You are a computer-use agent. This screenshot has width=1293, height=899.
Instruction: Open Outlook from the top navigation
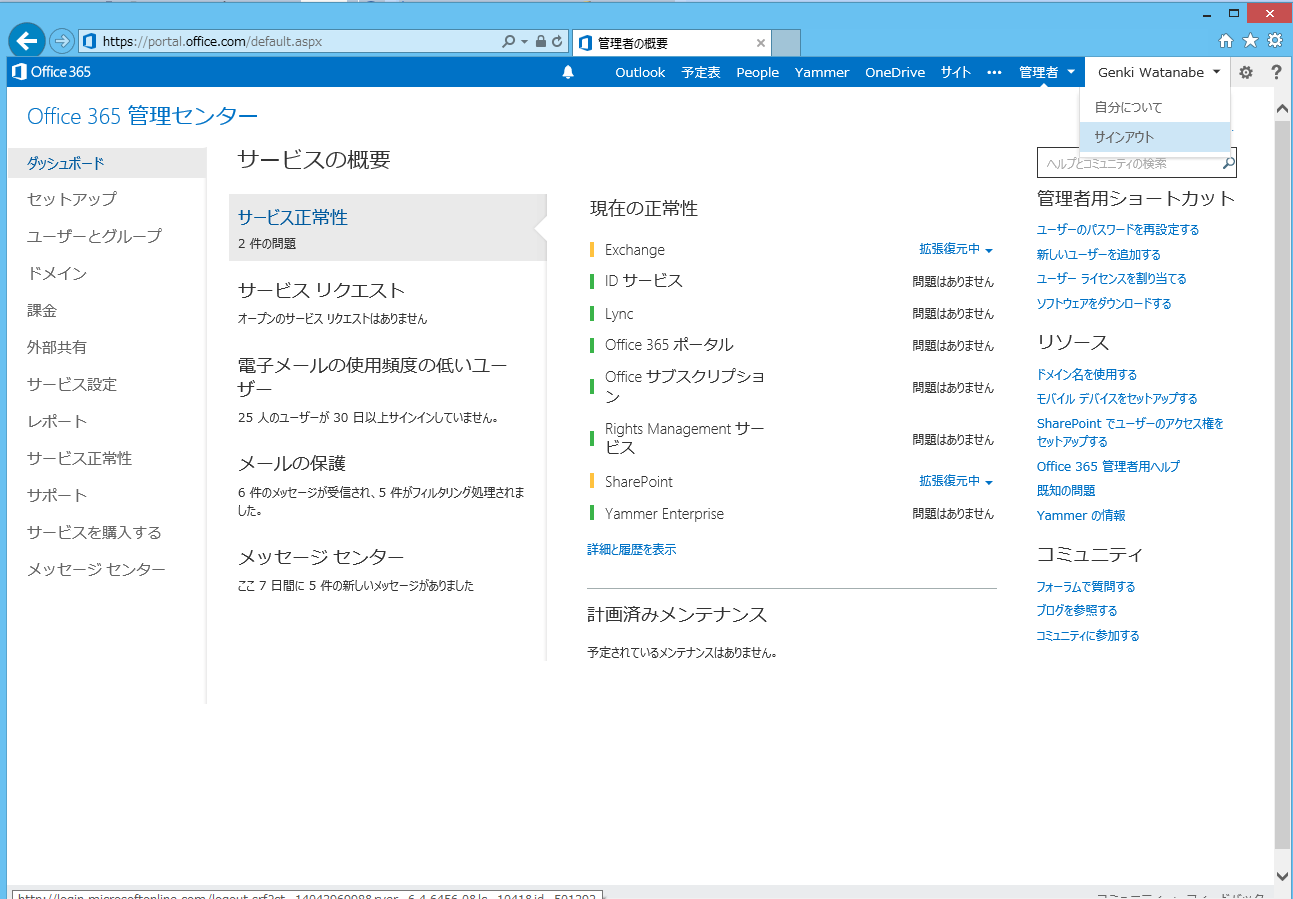[640, 72]
